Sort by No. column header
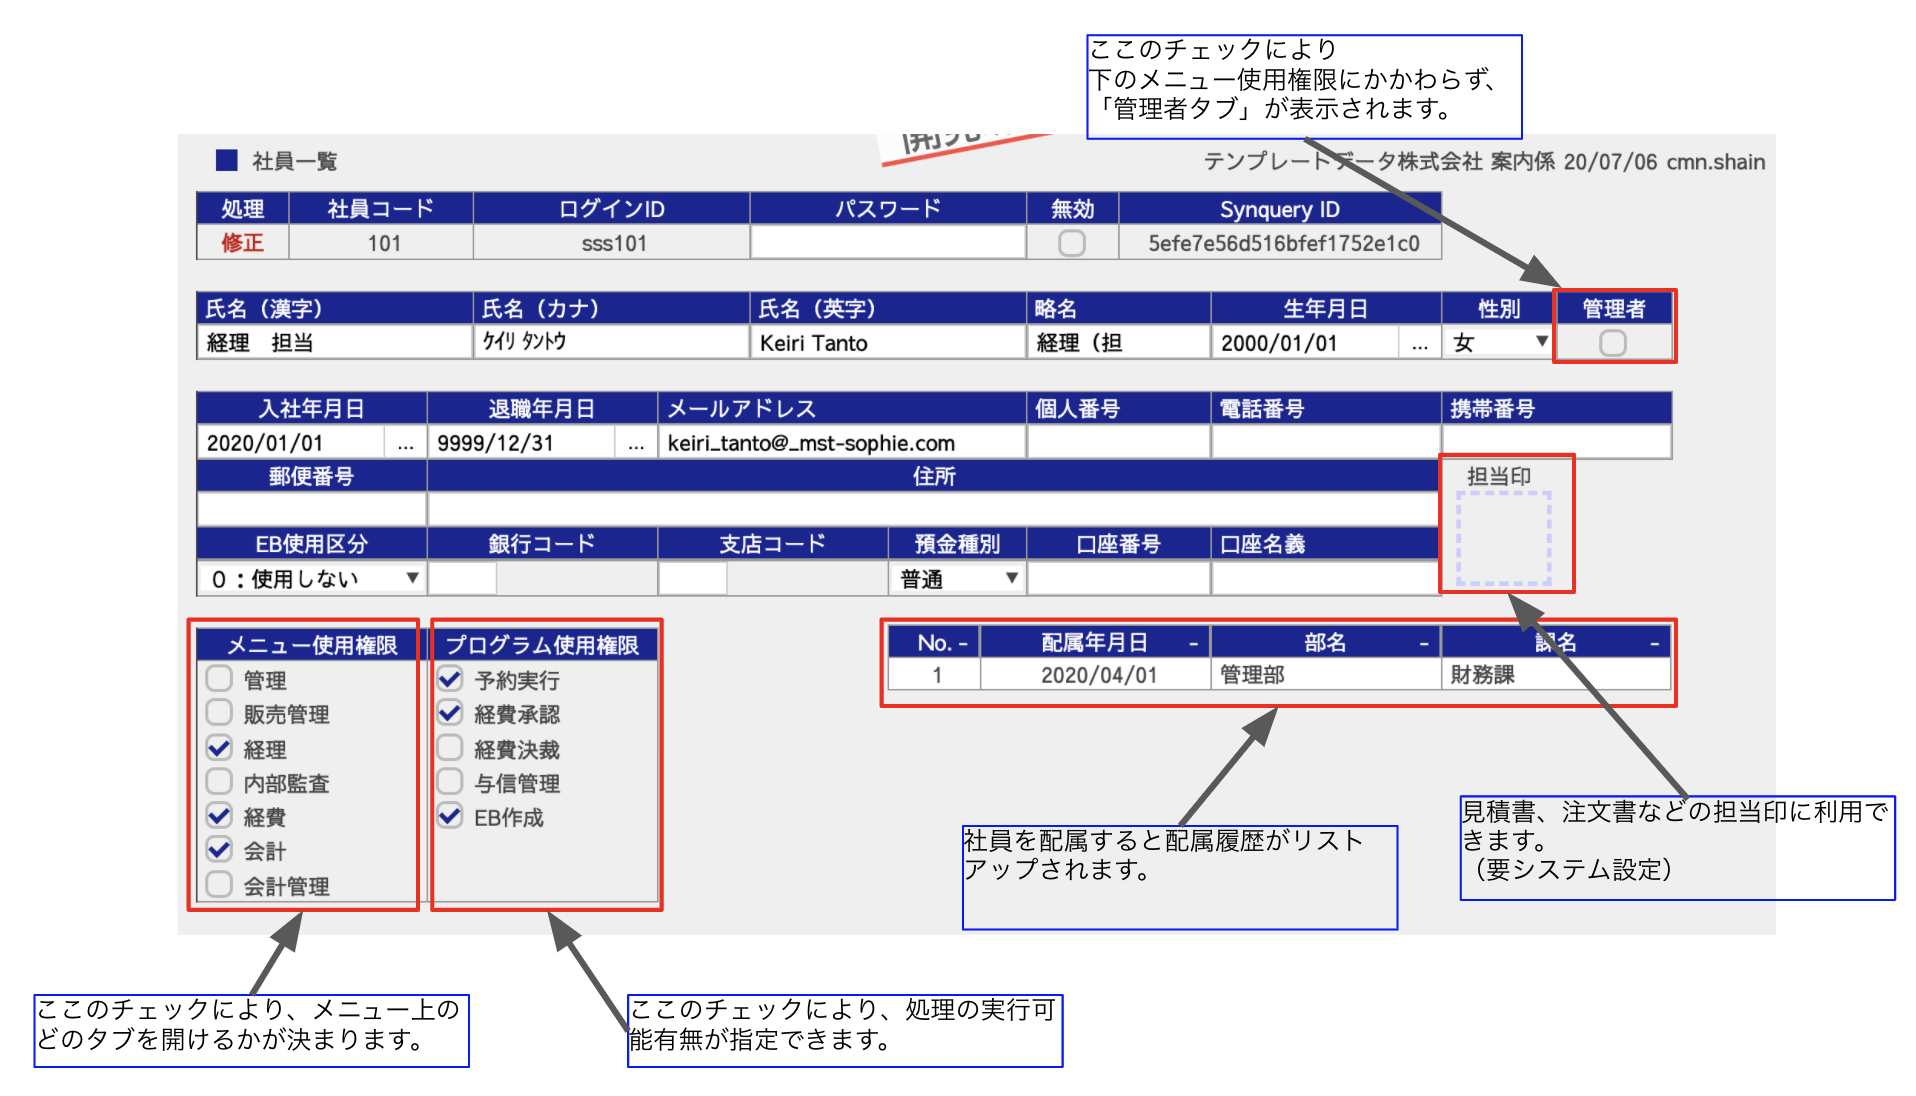Viewport: 1916px width, 1096px height. coord(934,643)
